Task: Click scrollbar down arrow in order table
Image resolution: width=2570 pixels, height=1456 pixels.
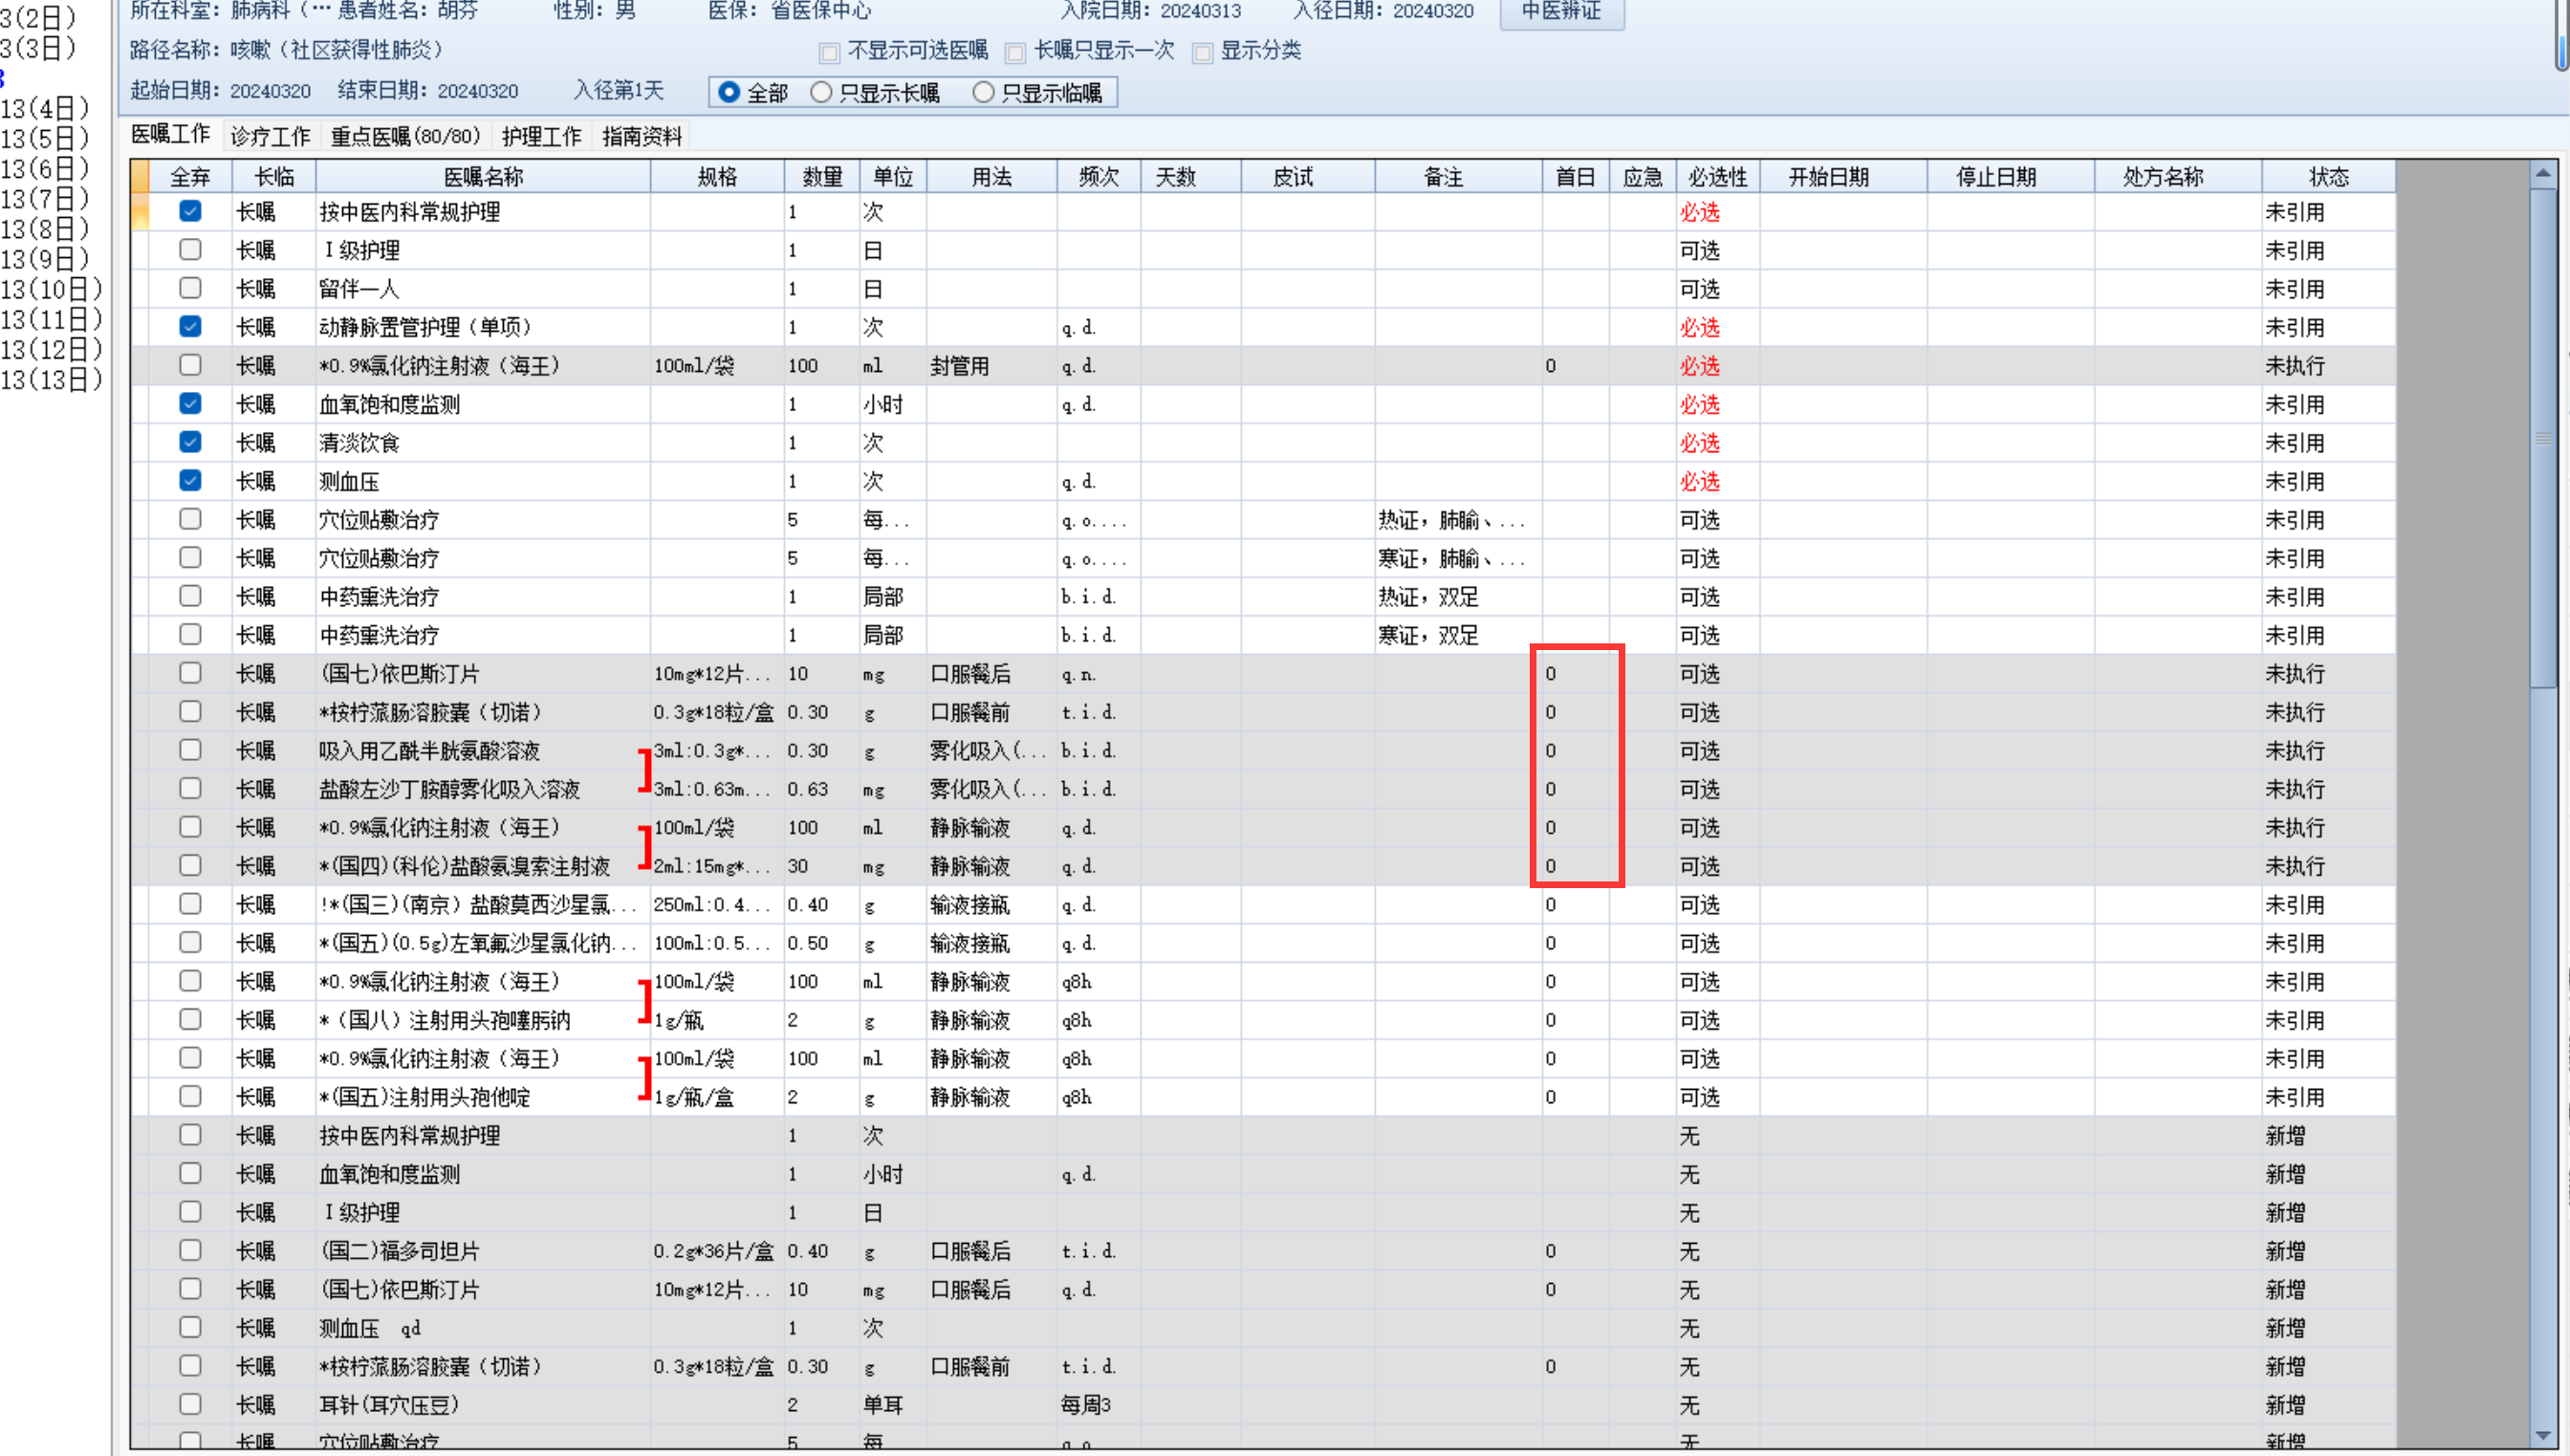Action: (2543, 1436)
